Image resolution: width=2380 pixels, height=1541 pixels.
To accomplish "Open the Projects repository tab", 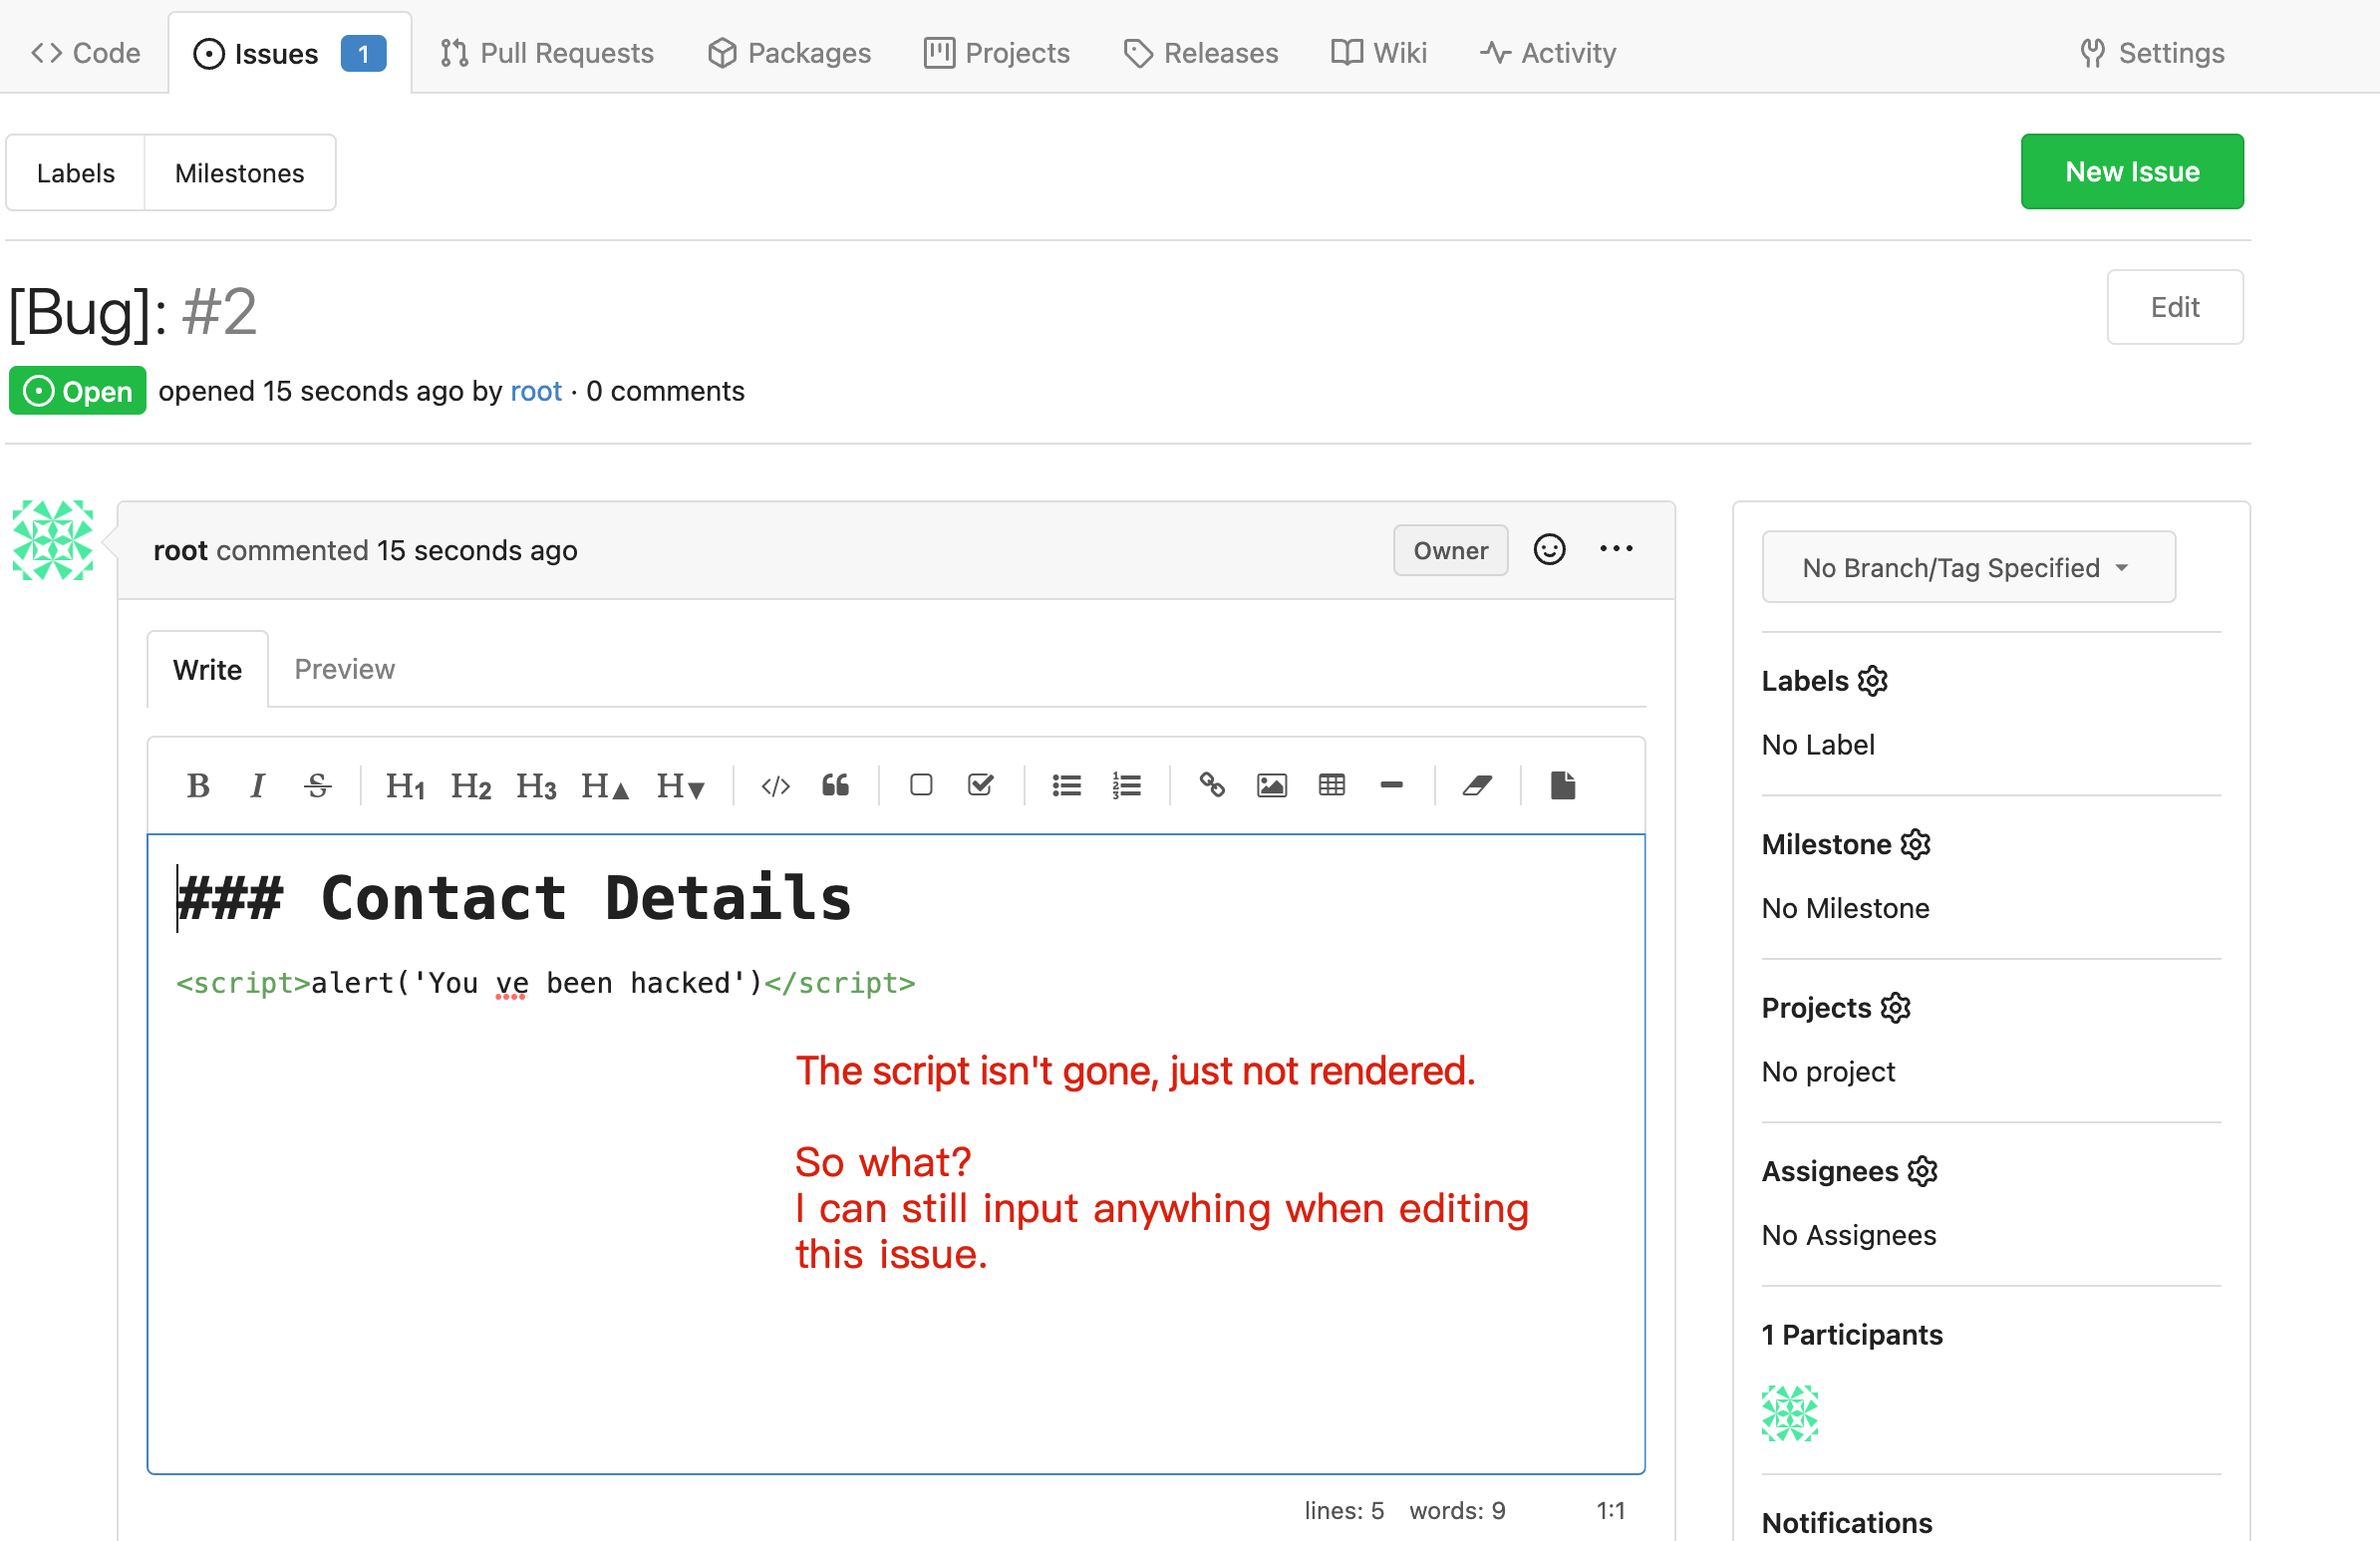I will 997,52.
